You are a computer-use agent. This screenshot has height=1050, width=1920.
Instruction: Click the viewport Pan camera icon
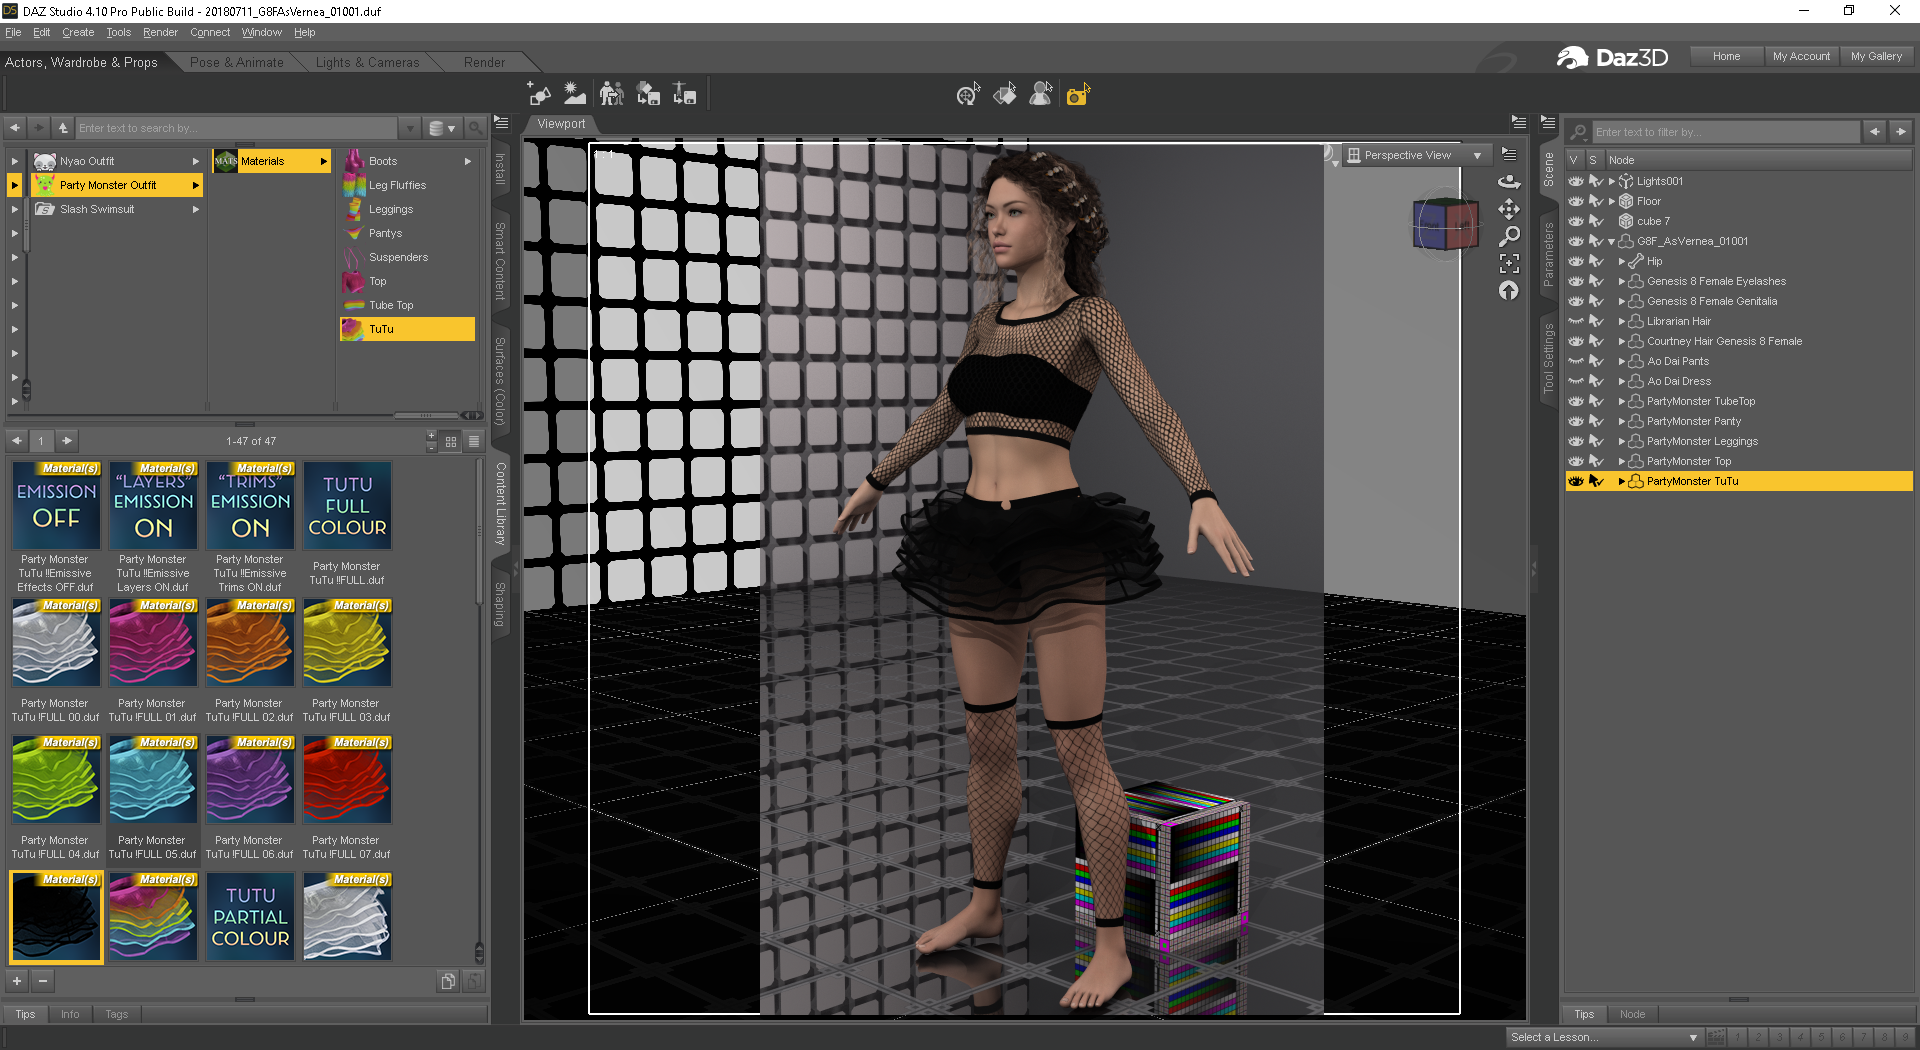(1509, 209)
